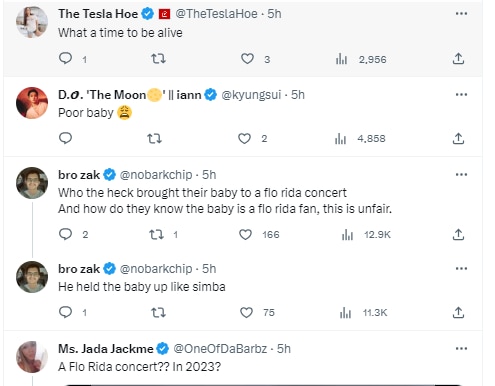Like The Tesla Hoe's tweet
The image size is (495, 386).
[247, 59]
